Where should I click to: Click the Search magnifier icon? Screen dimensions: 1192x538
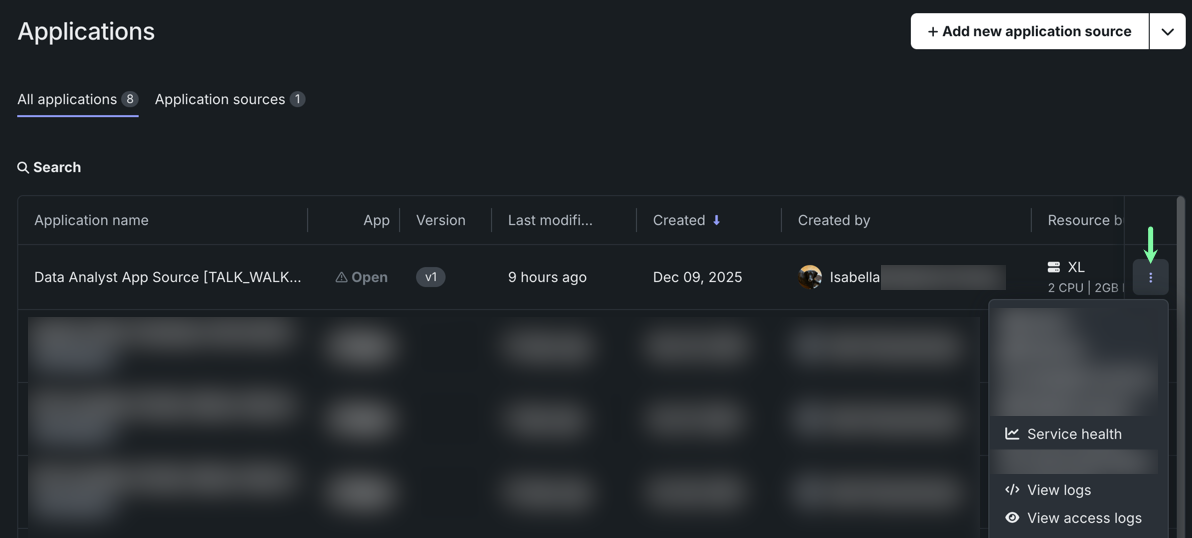(x=23, y=168)
